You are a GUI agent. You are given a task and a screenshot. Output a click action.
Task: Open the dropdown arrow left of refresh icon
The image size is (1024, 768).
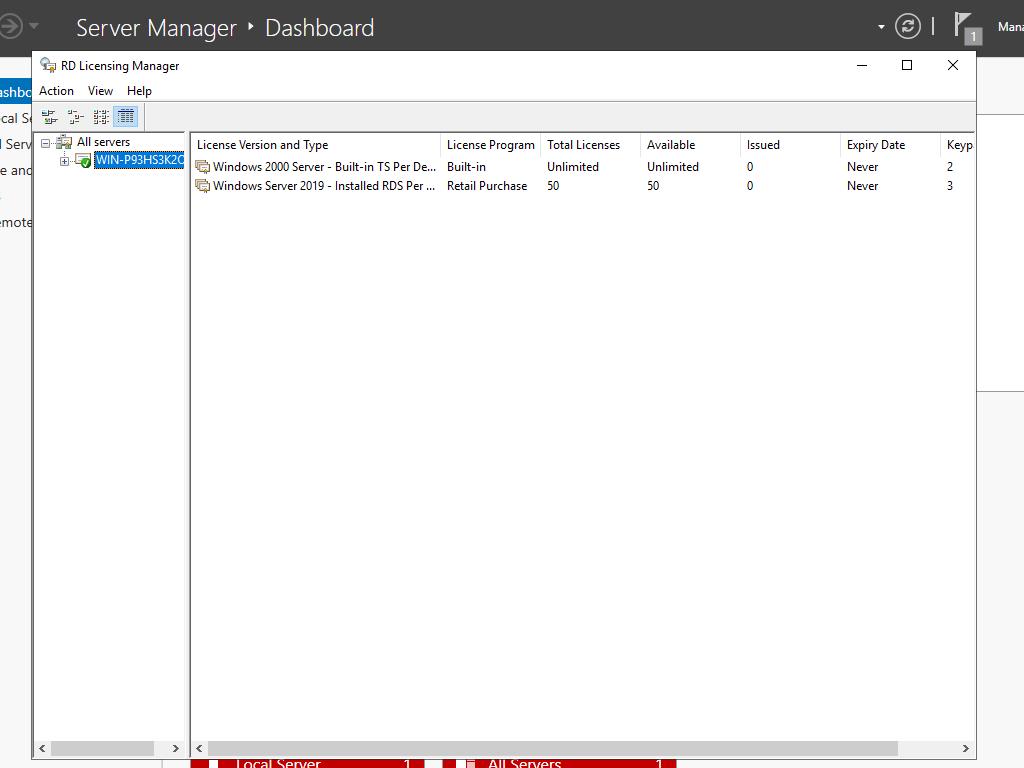click(881, 27)
